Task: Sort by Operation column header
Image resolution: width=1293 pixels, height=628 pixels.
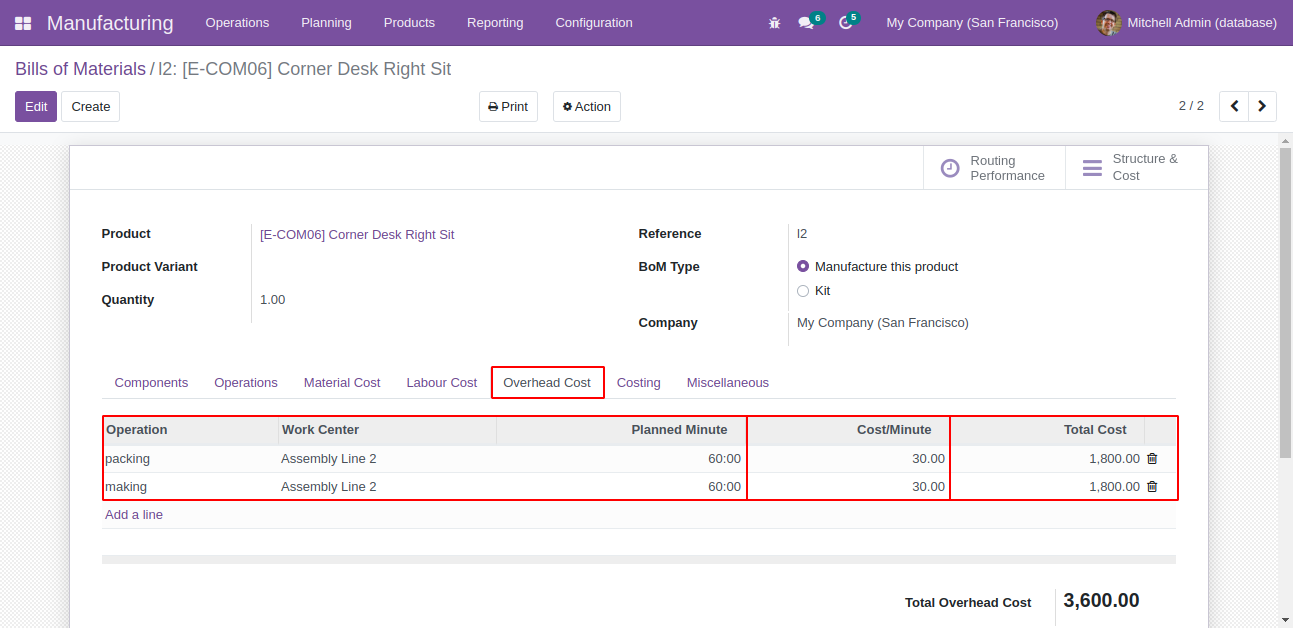Action: pyautogui.click(x=191, y=430)
